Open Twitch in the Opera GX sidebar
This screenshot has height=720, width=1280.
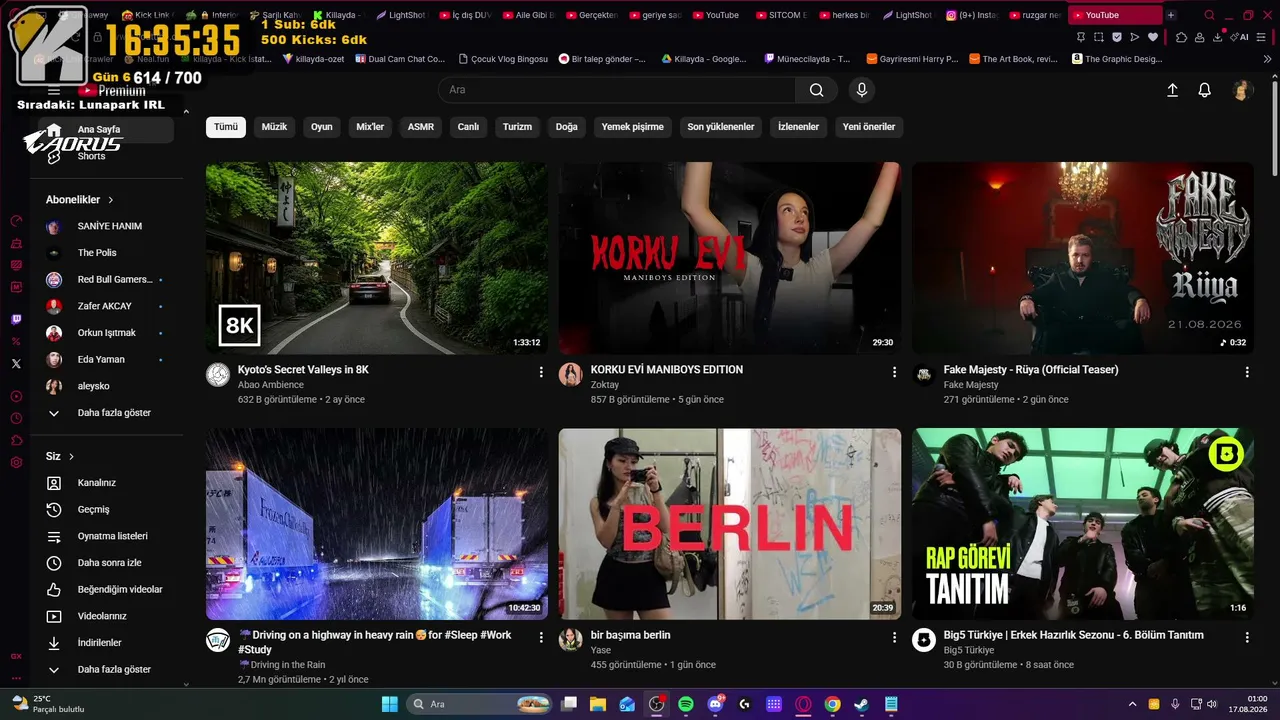(x=16, y=320)
